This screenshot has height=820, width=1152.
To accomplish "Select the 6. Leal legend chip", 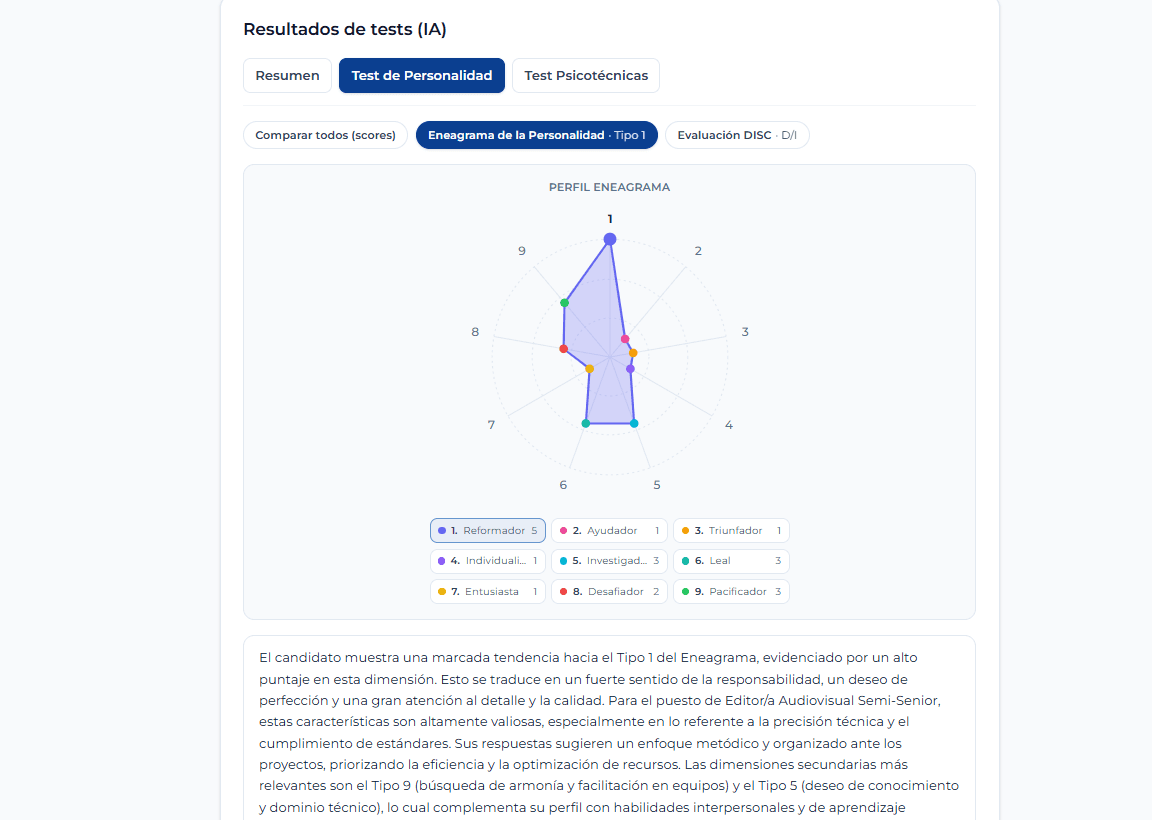I will (x=731, y=561).
